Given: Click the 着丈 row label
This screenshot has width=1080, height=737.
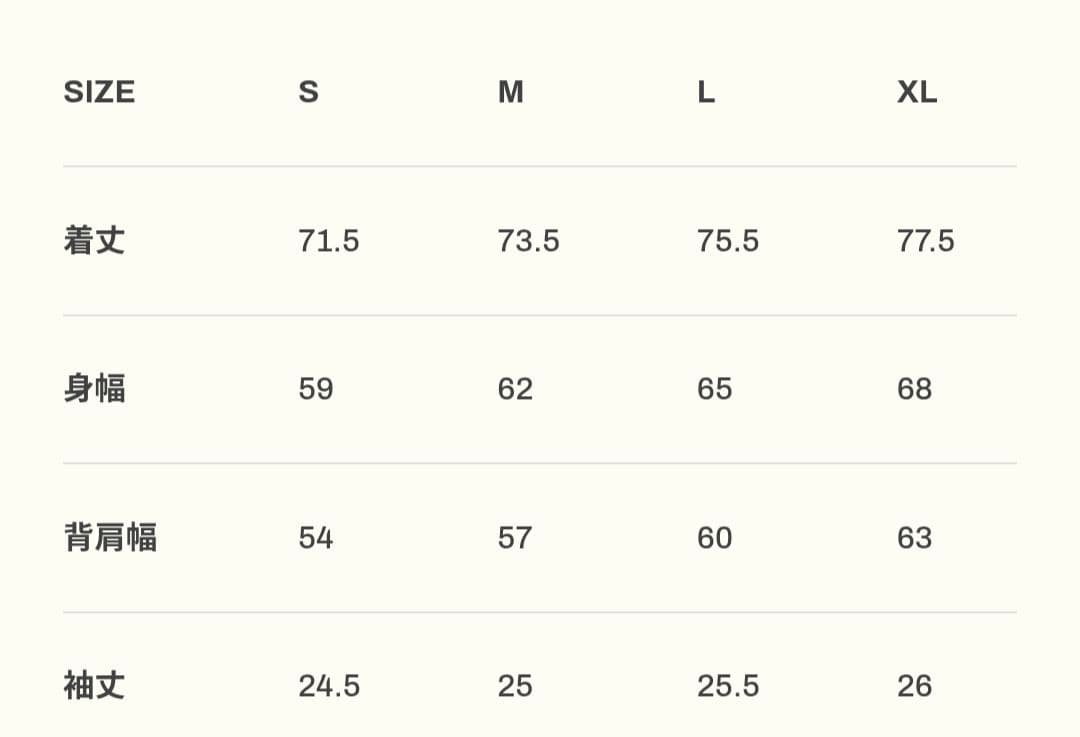Looking at the screenshot, I should [94, 241].
